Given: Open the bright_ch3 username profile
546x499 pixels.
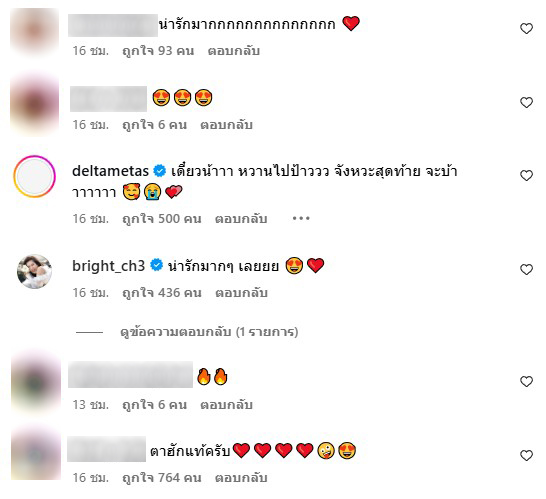Looking at the screenshot, I should (x=108, y=266).
